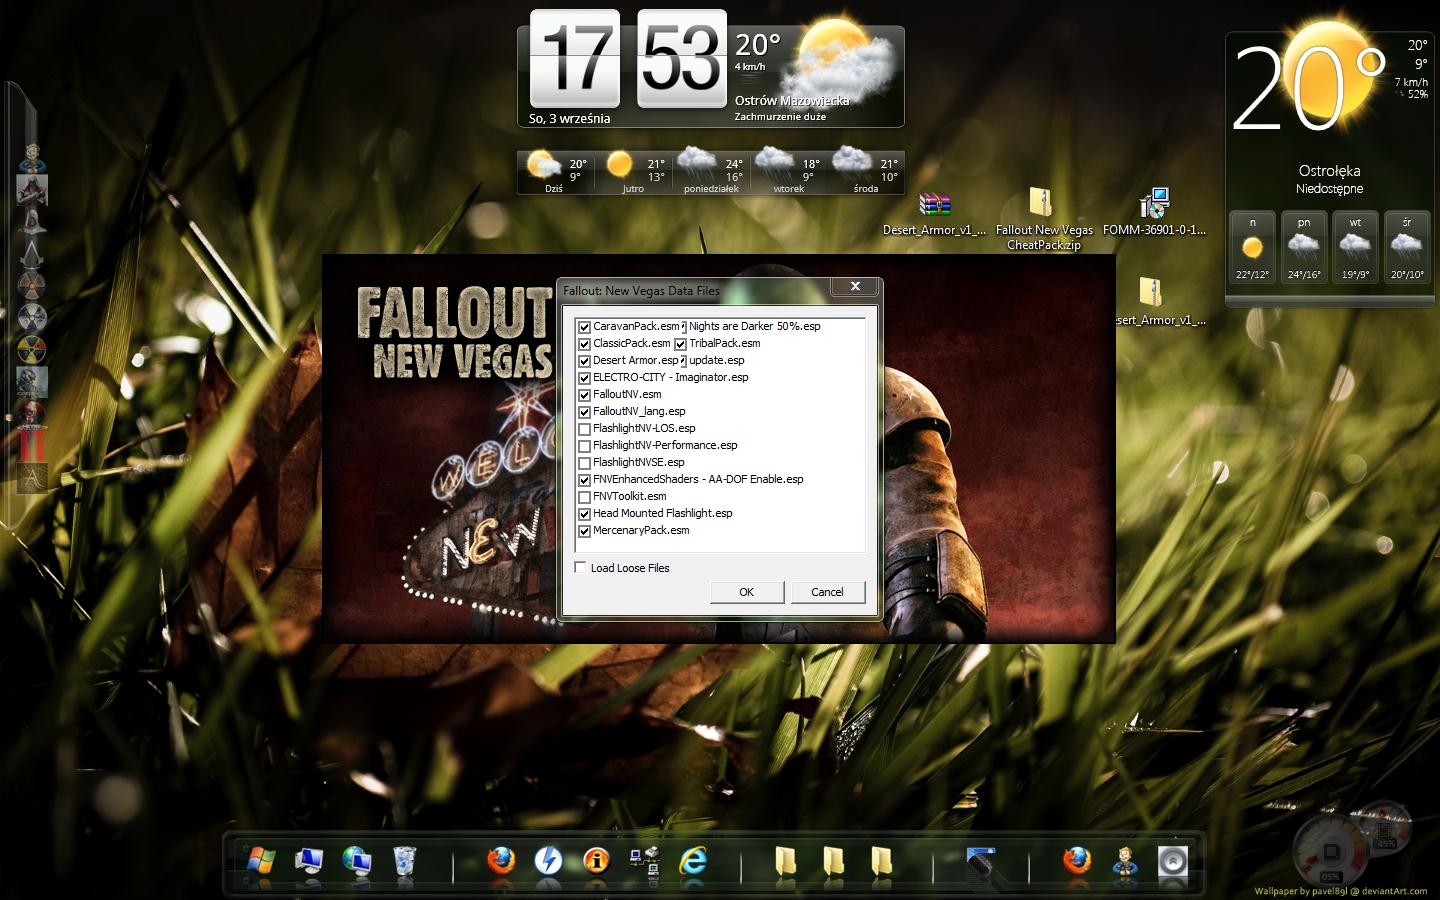Image resolution: width=1440 pixels, height=900 pixels.
Task: Open My Computer from the dock
Action: coord(309,860)
